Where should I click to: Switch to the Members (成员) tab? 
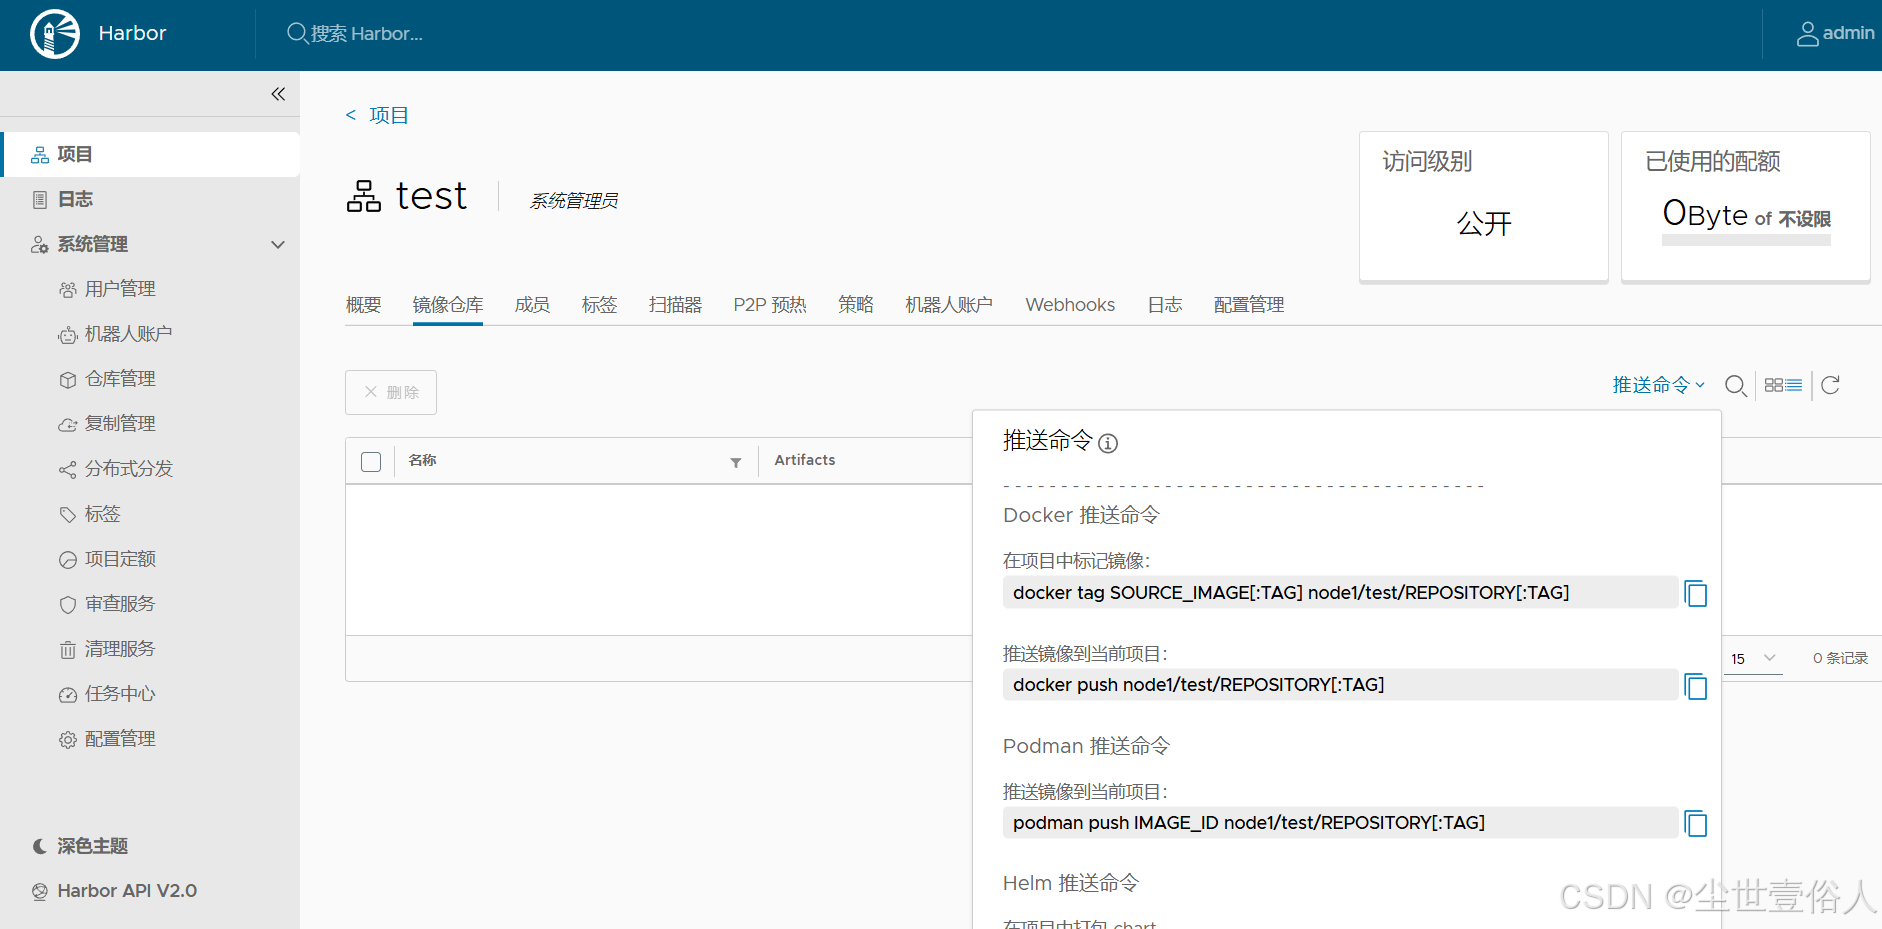[x=533, y=305]
